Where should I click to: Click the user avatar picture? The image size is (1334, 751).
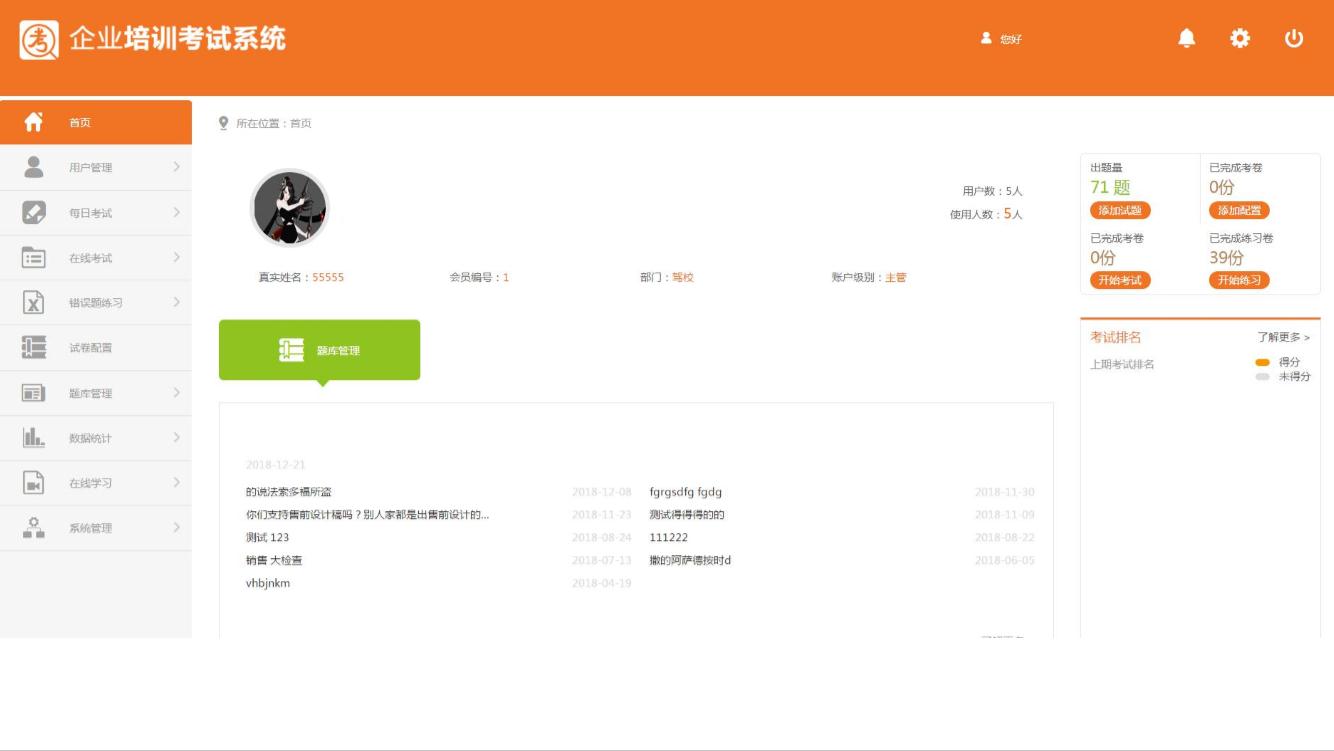pyautogui.click(x=290, y=208)
